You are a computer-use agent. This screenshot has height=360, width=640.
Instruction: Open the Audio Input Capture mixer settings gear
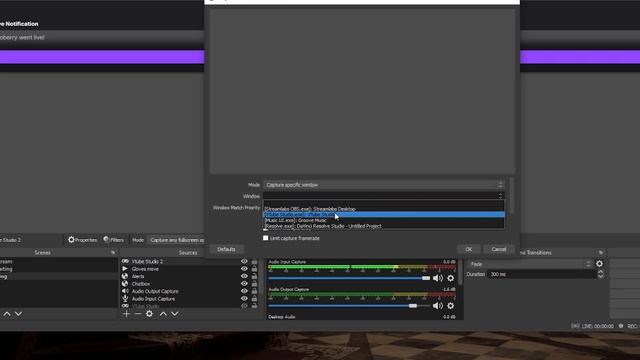click(x=451, y=278)
